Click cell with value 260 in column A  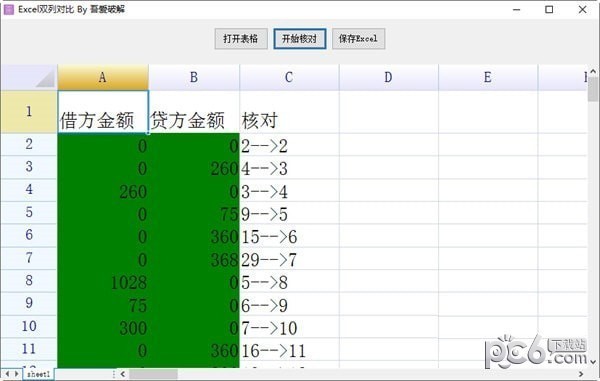pyautogui.click(x=103, y=190)
